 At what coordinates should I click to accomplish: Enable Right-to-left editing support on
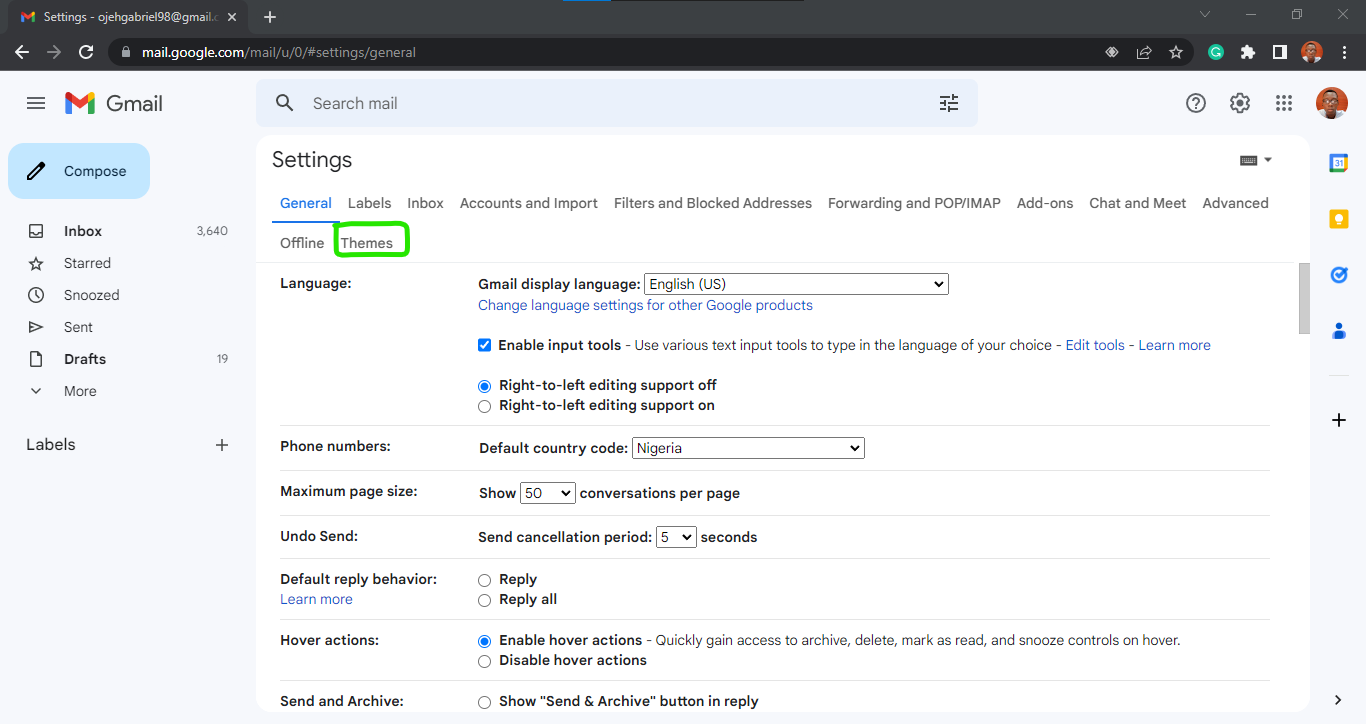point(484,406)
